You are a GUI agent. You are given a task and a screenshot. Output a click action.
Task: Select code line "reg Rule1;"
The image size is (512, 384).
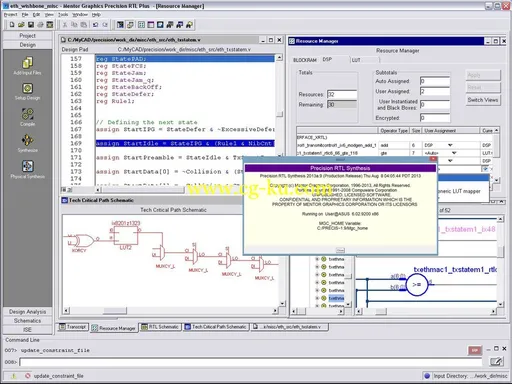[x=115, y=101]
